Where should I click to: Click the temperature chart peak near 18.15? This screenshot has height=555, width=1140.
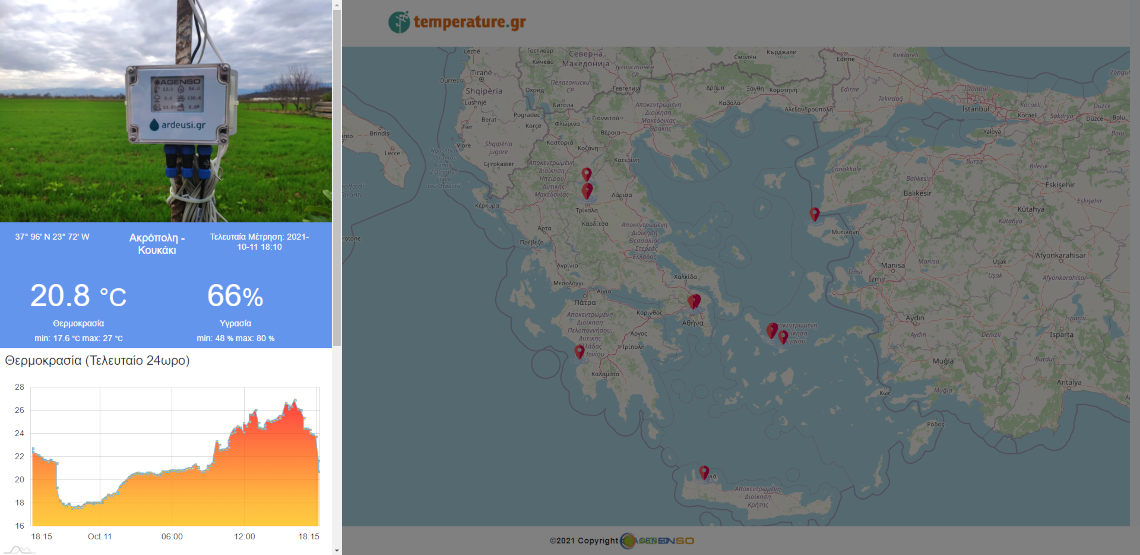coord(294,402)
